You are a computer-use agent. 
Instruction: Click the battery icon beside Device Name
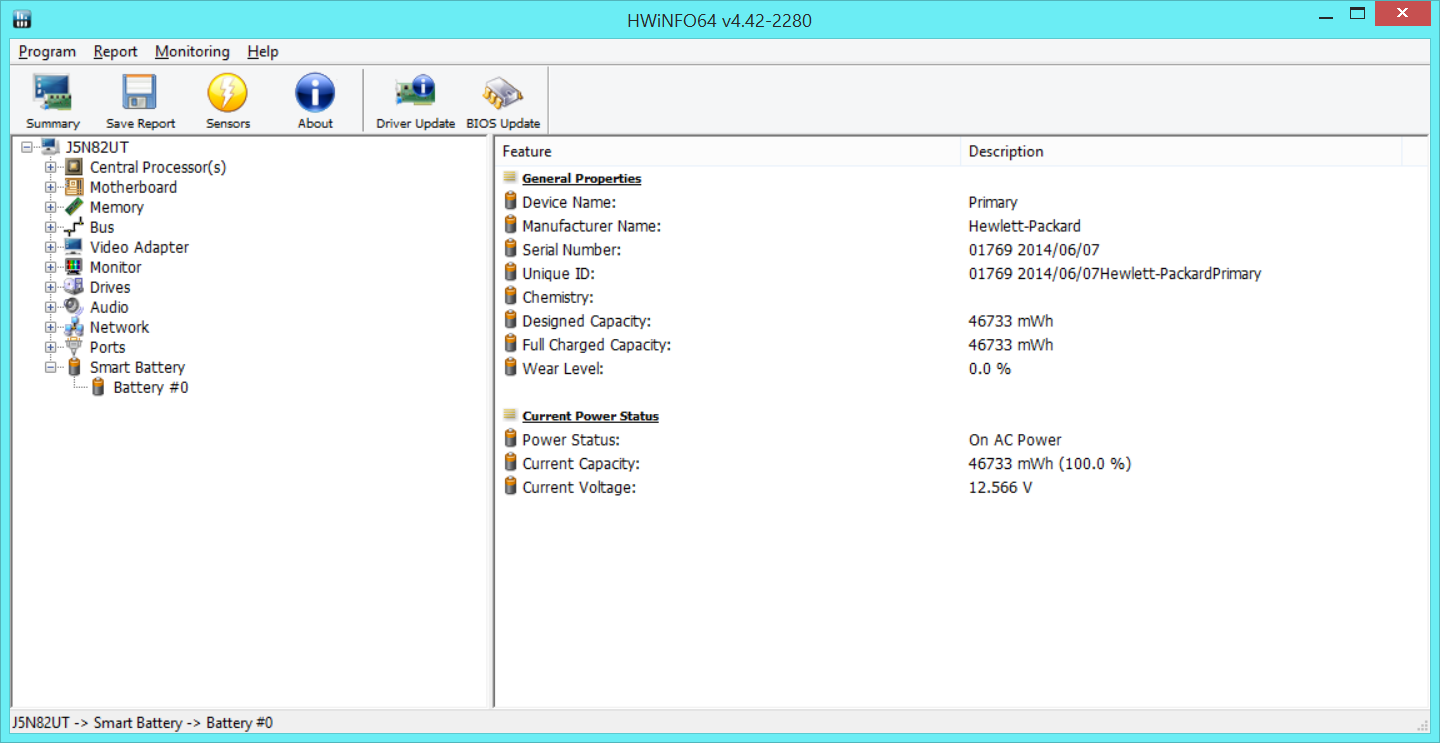coord(510,202)
